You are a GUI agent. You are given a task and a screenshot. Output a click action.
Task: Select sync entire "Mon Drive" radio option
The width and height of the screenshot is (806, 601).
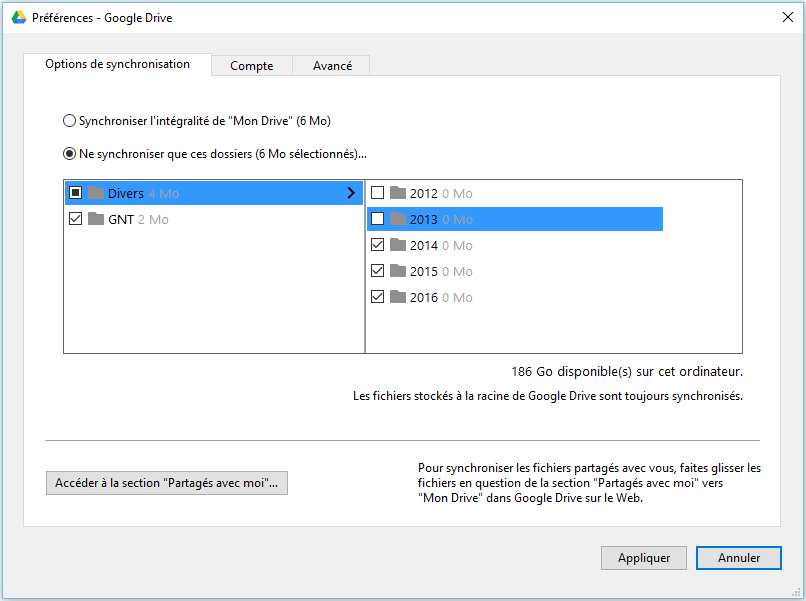pyautogui.click(x=69, y=121)
